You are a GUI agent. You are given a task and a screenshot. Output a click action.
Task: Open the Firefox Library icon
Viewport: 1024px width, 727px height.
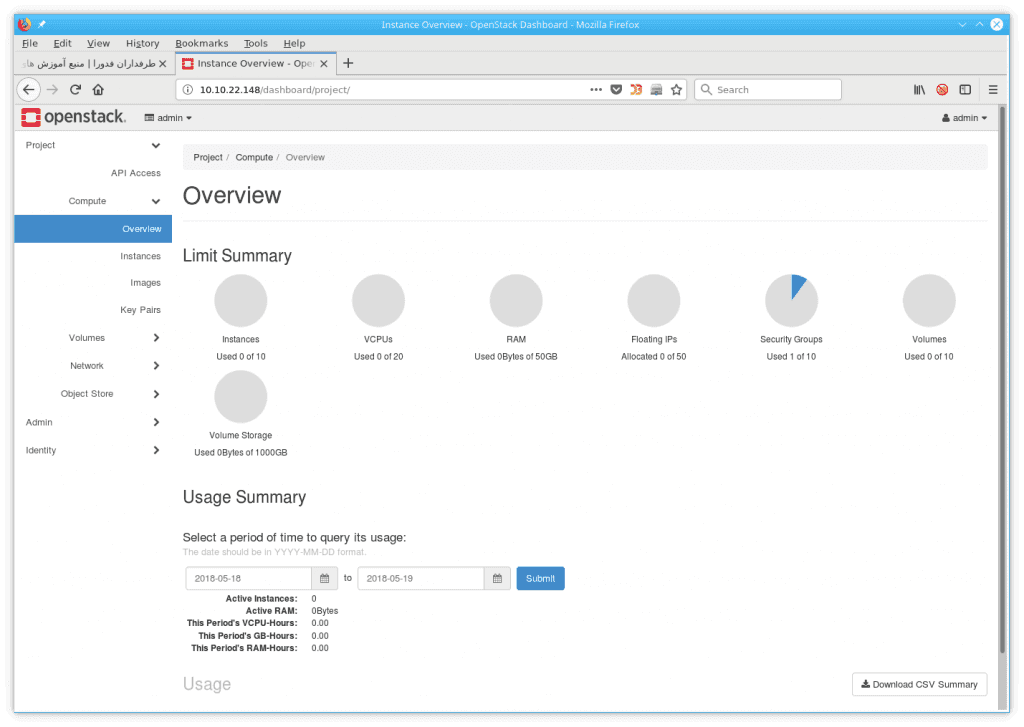pos(919,89)
